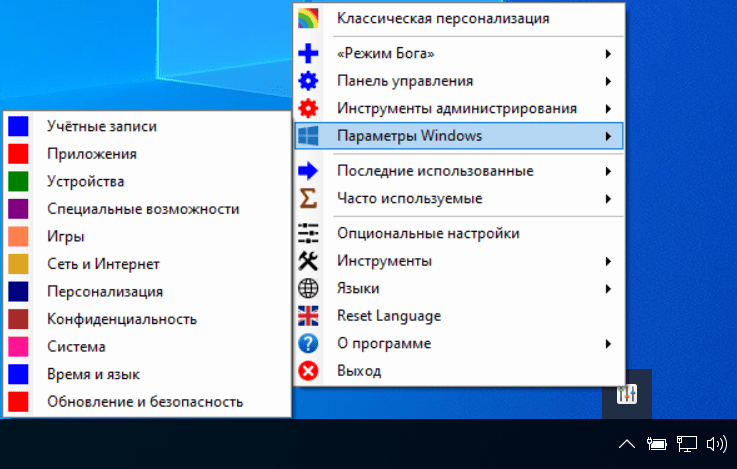Click the blue square beside Учётные записи

[18, 126]
